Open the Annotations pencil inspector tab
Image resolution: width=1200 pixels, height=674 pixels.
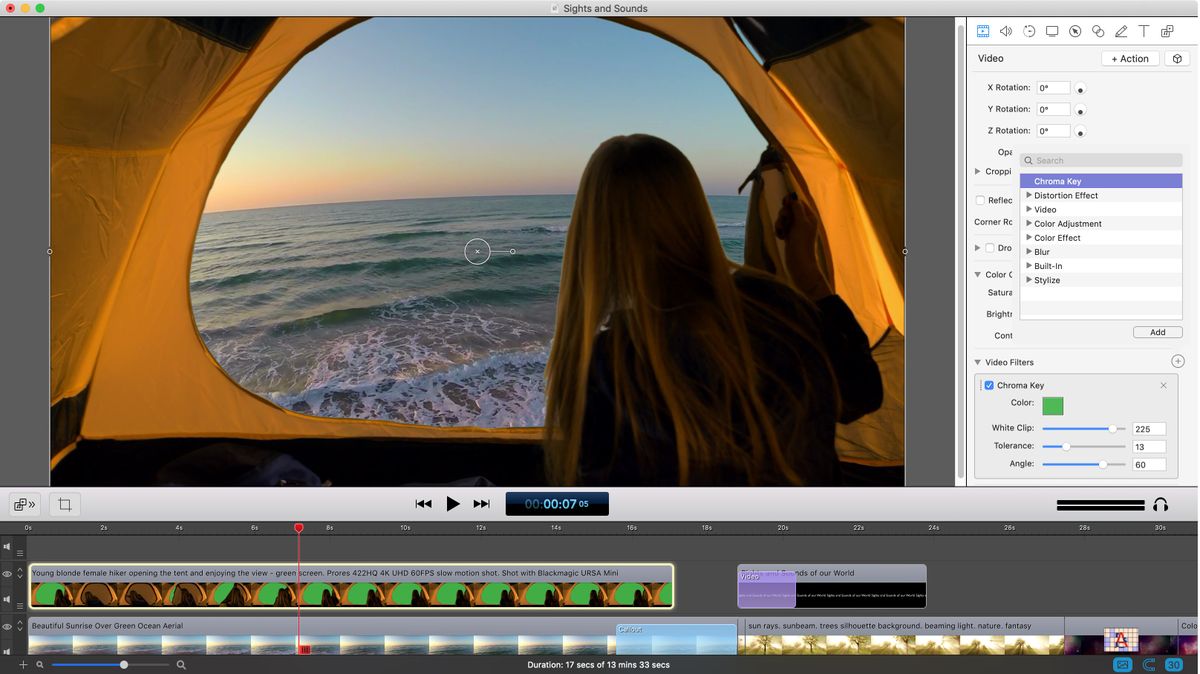[x=1121, y=32]
